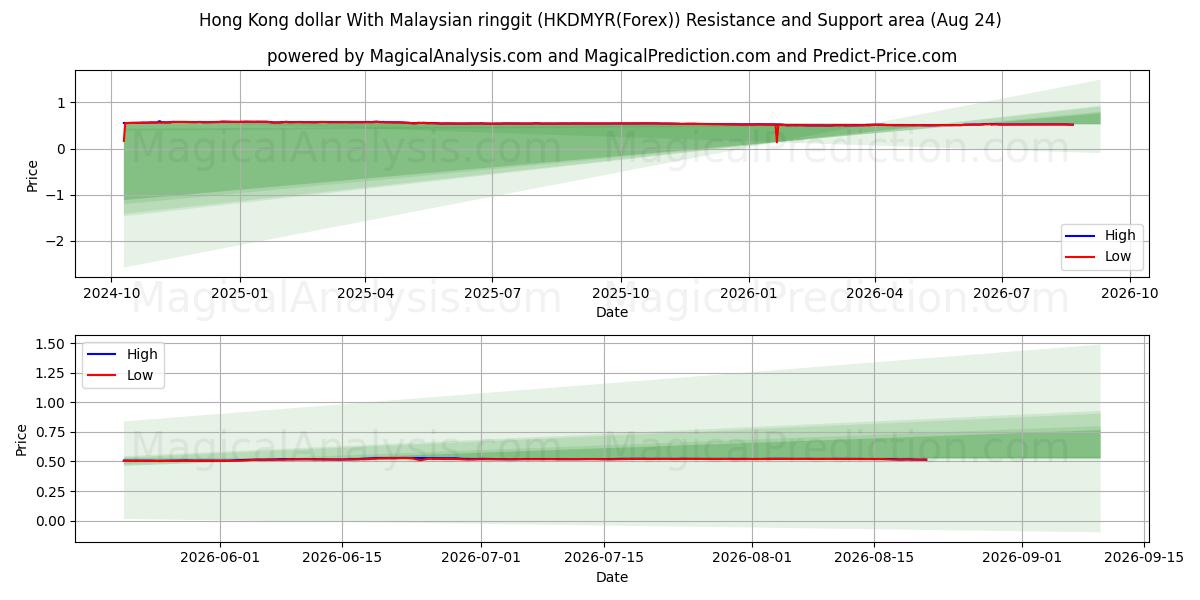Click the '2026-07-15' tick on lower chart
This screenshot has width=1200, height=600.
point(604,559)
